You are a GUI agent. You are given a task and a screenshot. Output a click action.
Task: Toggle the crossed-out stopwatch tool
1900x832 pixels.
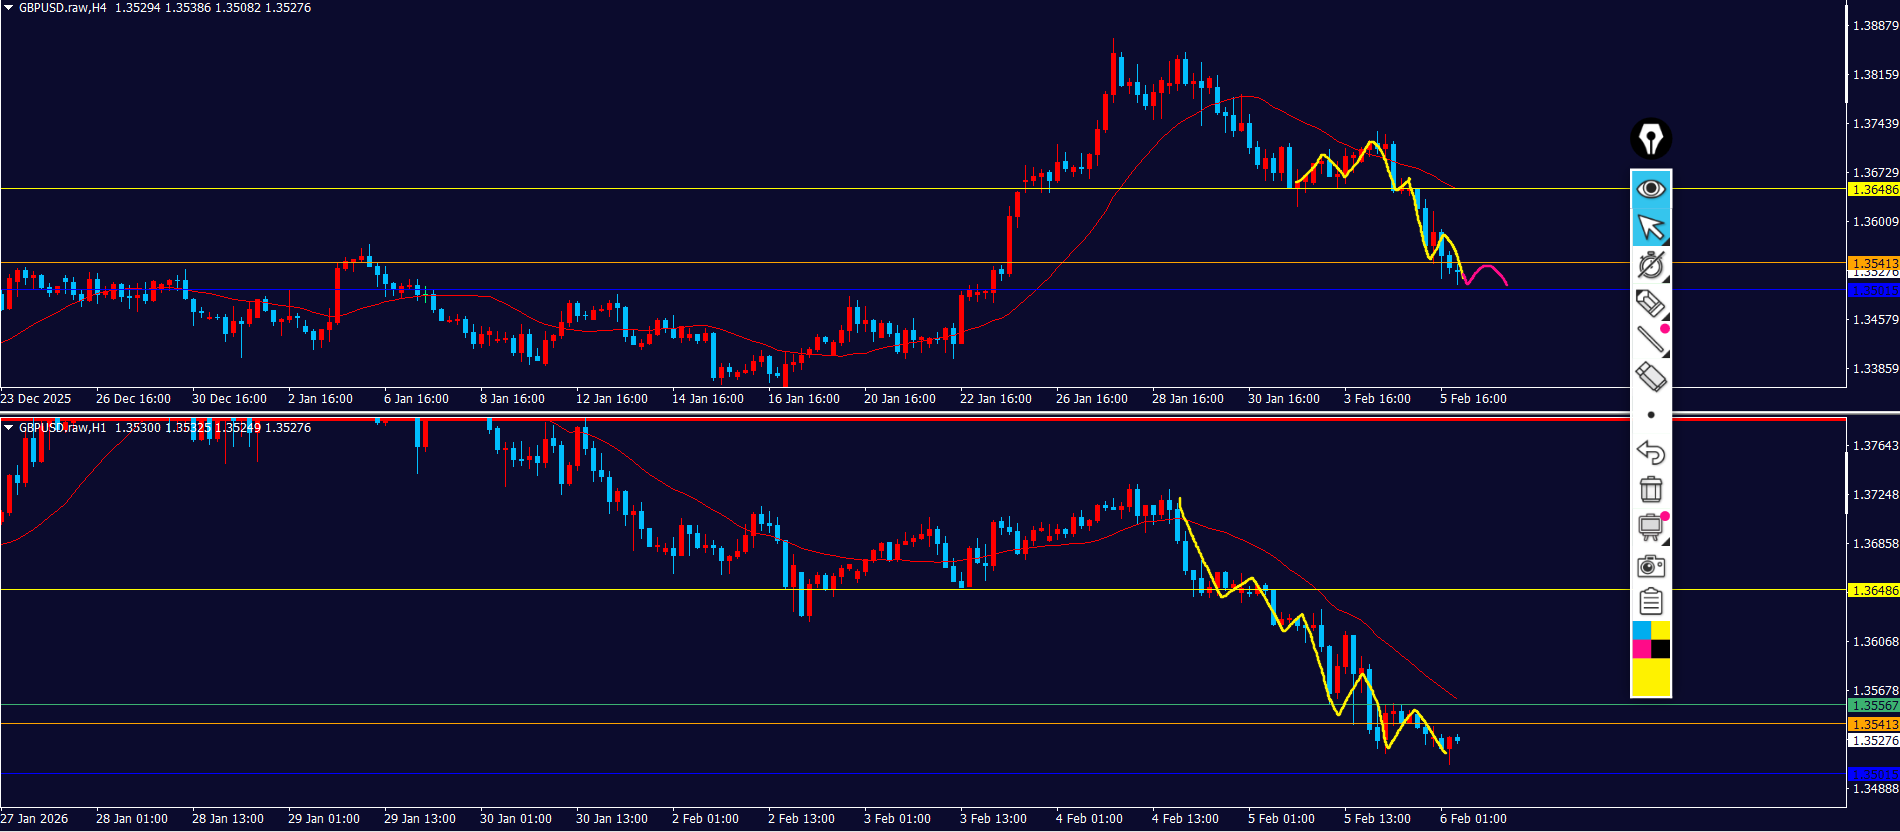[x=1651, y=265]
